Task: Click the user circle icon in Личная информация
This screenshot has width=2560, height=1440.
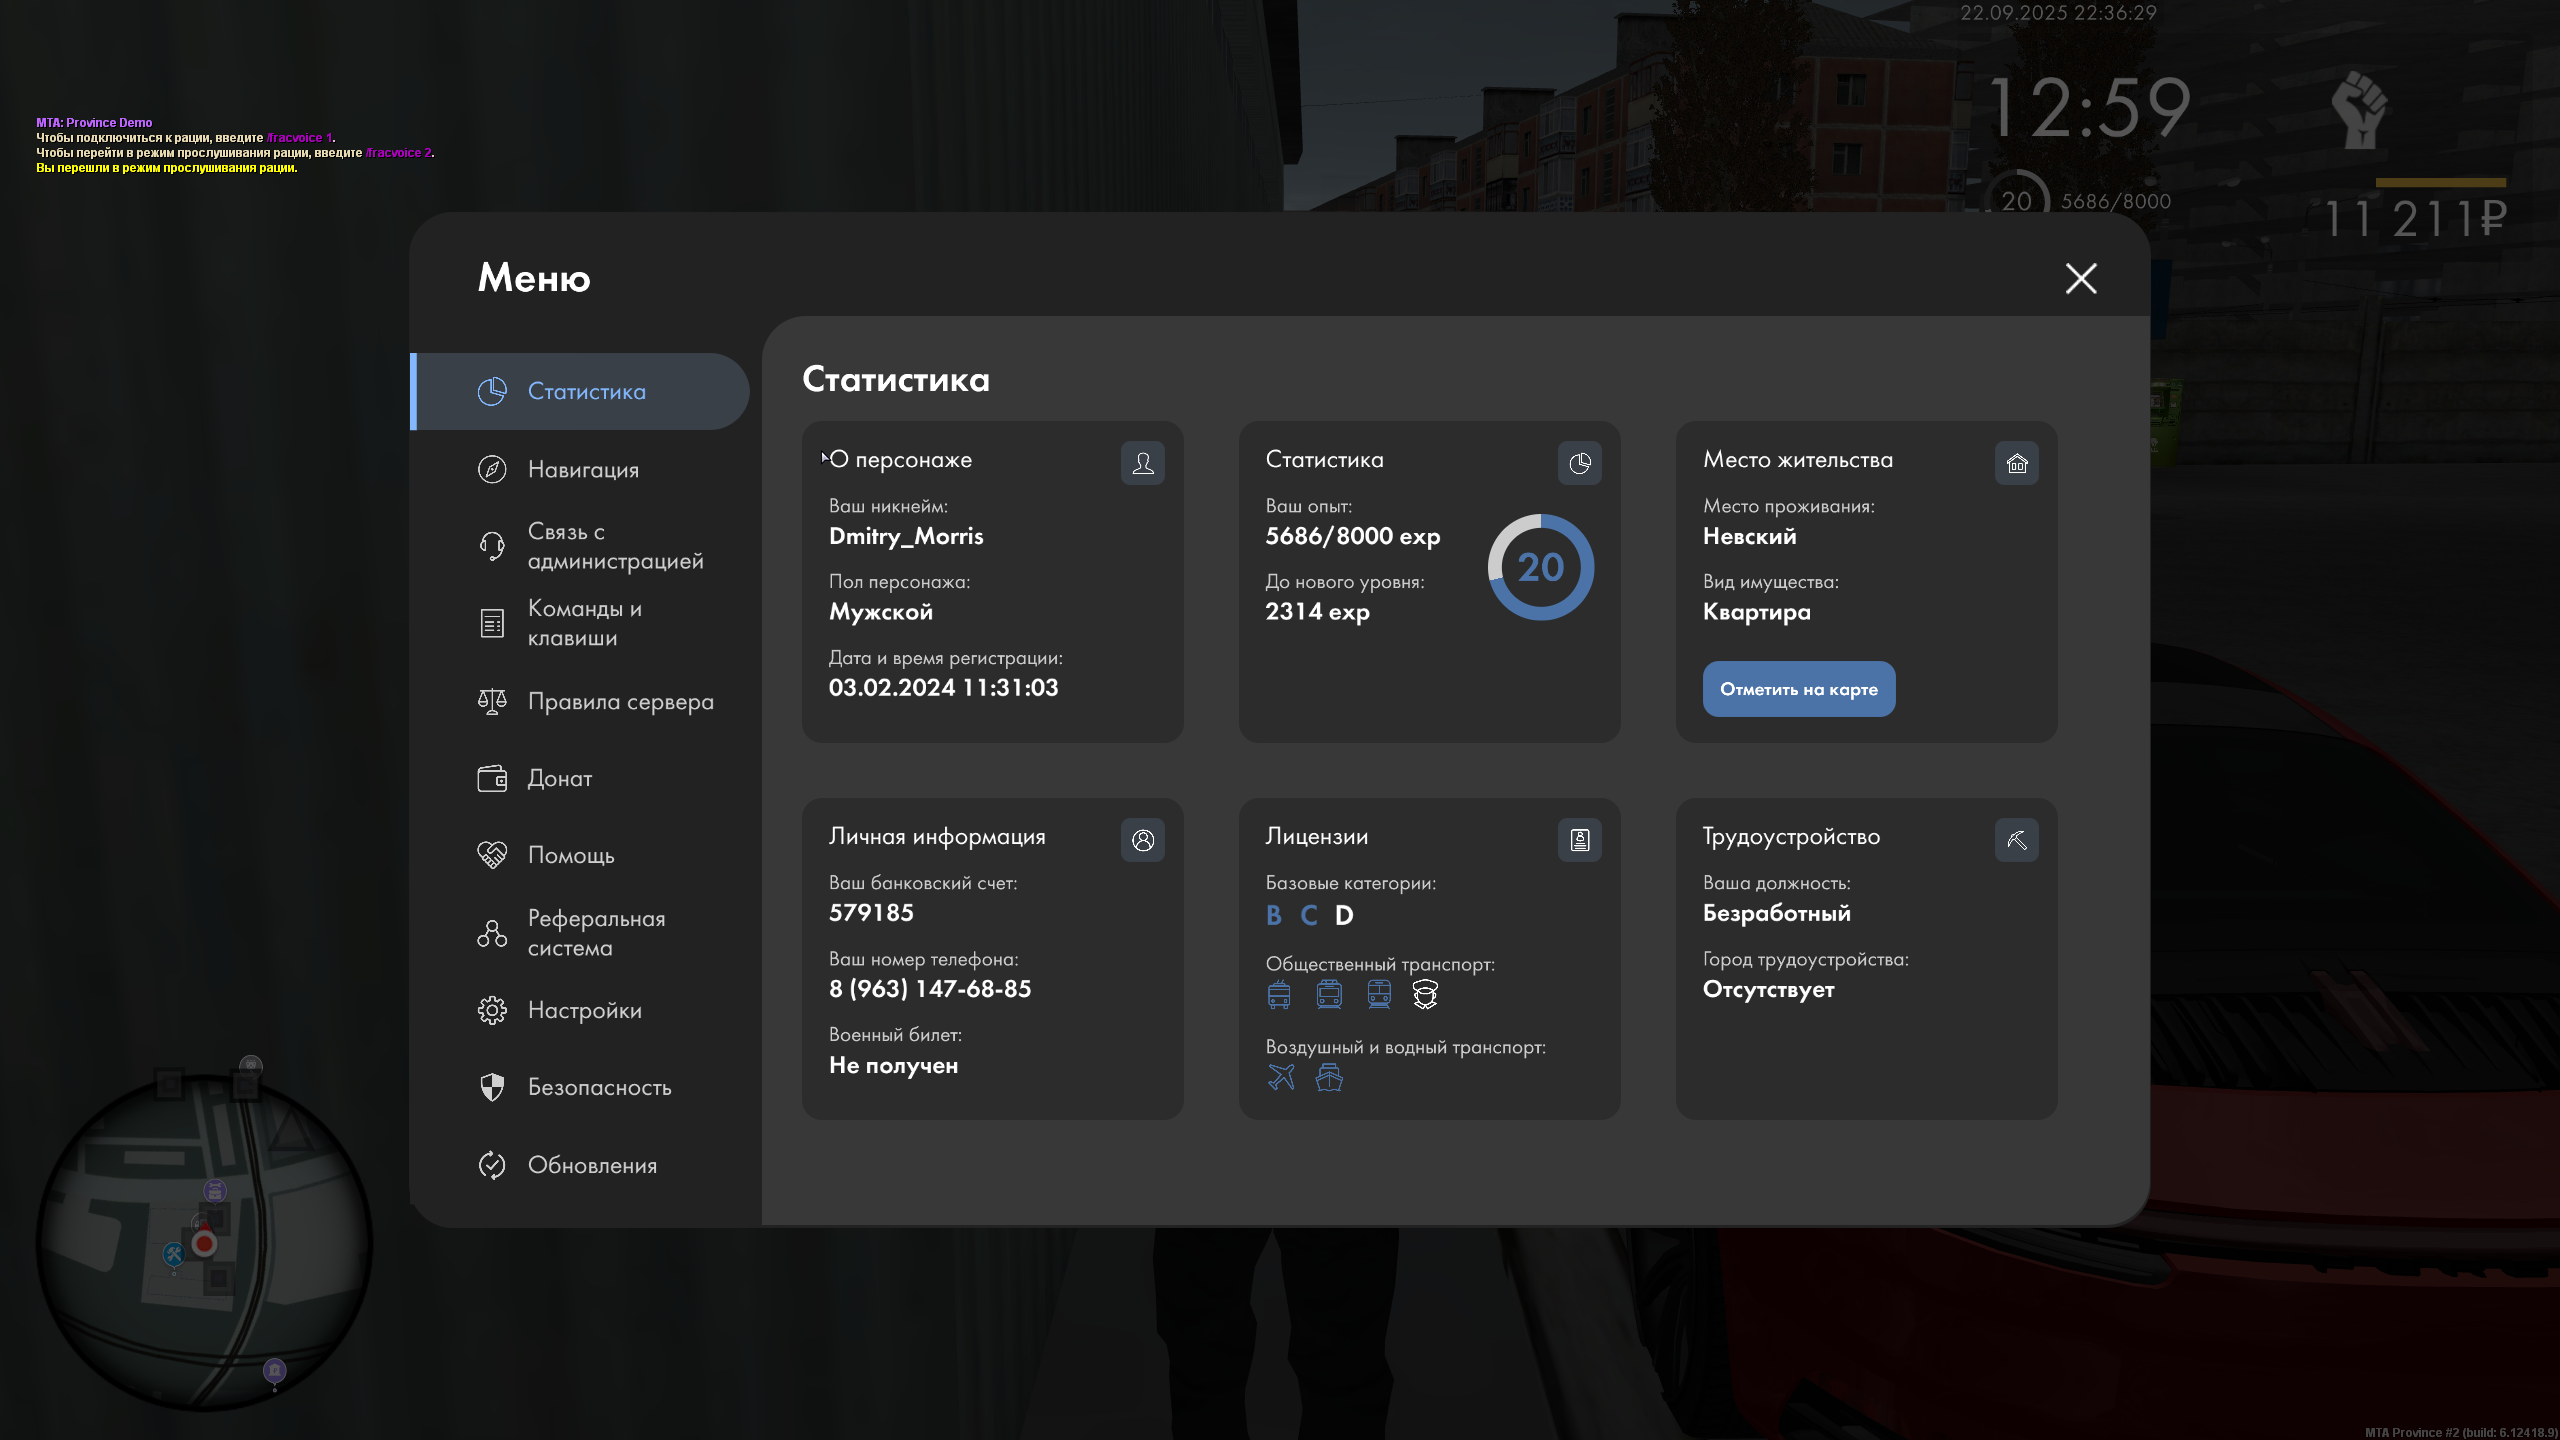Action: point(1142,840)
